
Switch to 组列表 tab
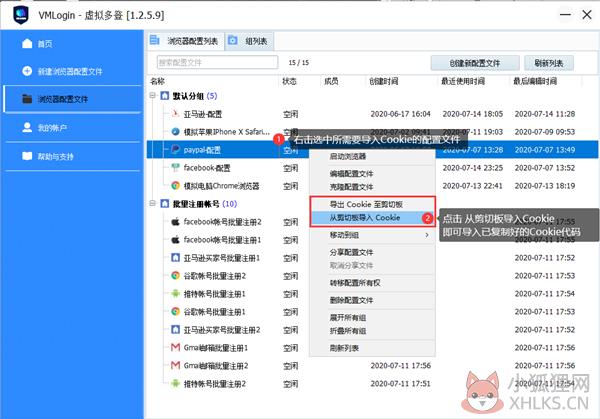[x=249, y=41]
